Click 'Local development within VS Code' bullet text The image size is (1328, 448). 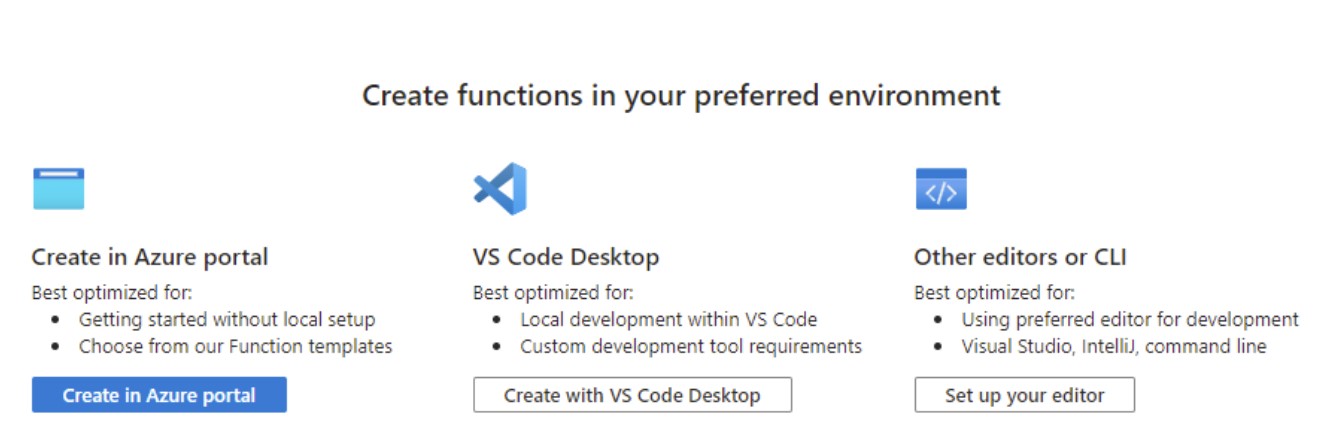click(668, 320)
